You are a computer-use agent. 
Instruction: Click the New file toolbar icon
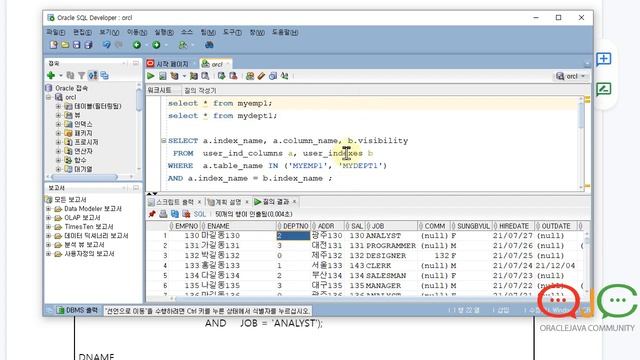pyautogui.click(x=53, y=45)
